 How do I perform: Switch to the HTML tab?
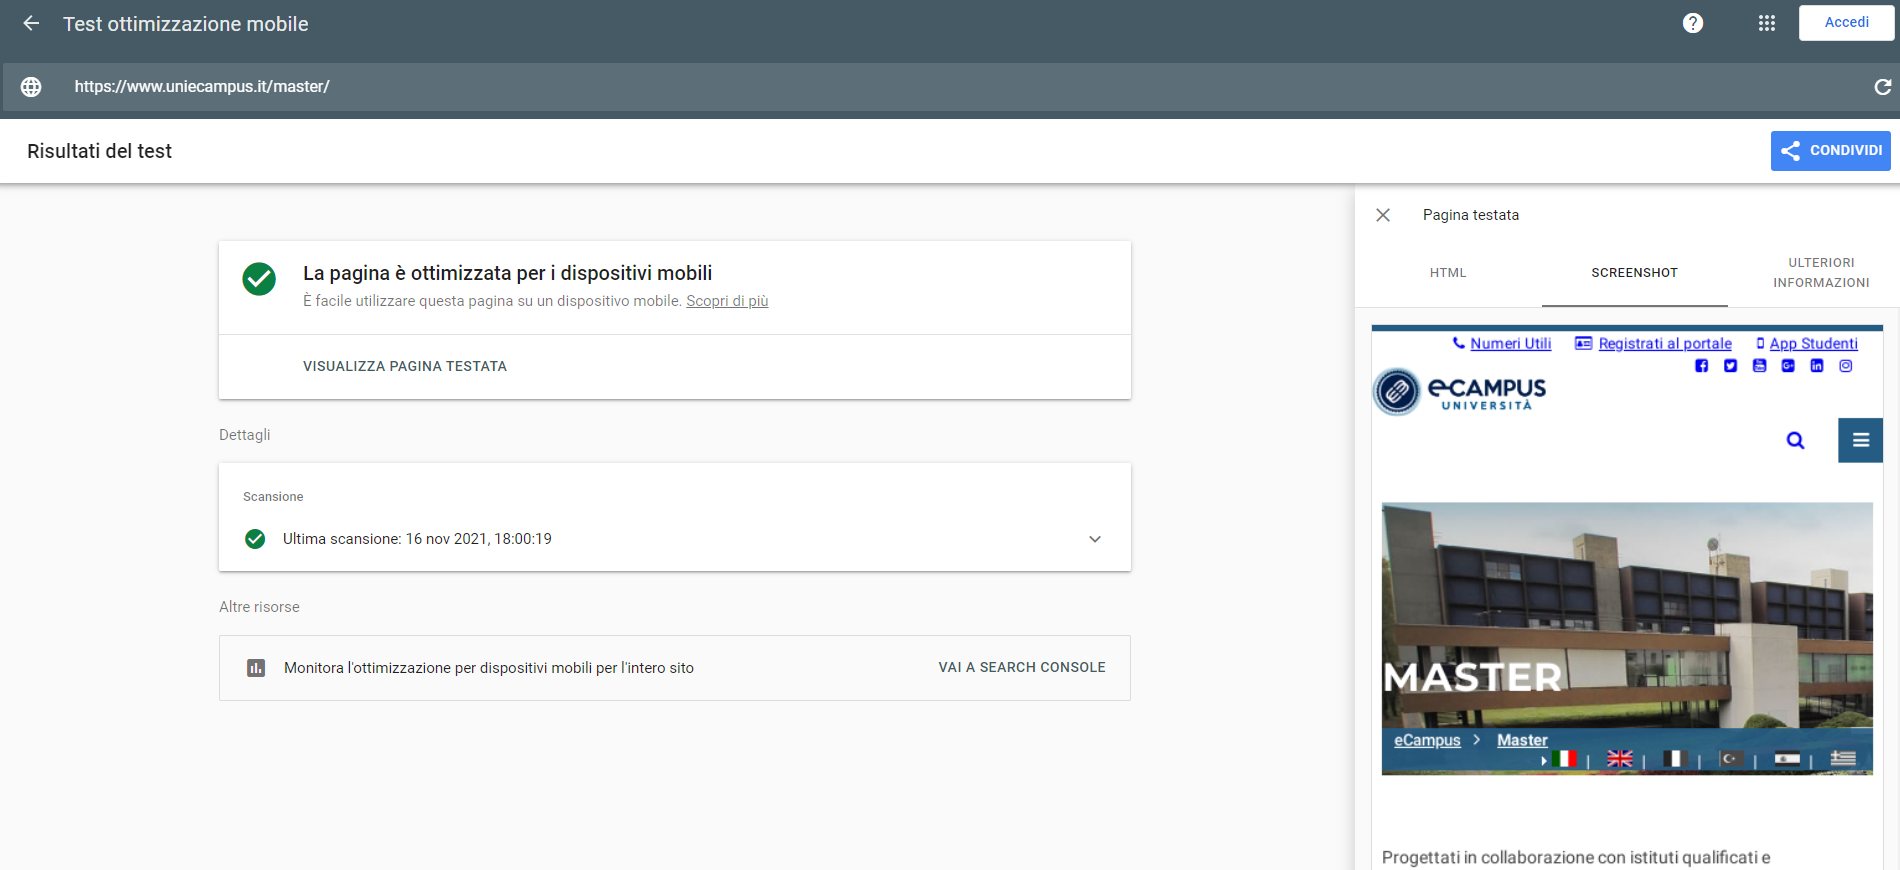tap(1447, 273)
